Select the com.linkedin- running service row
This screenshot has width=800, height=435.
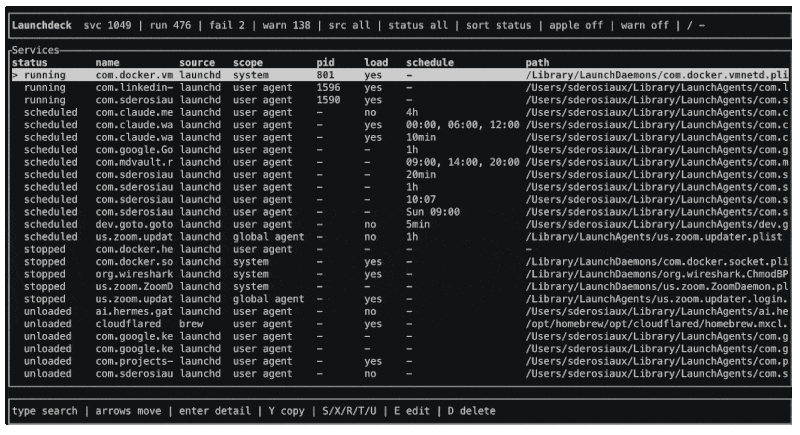pyautogui.click(x=400, y=87)
